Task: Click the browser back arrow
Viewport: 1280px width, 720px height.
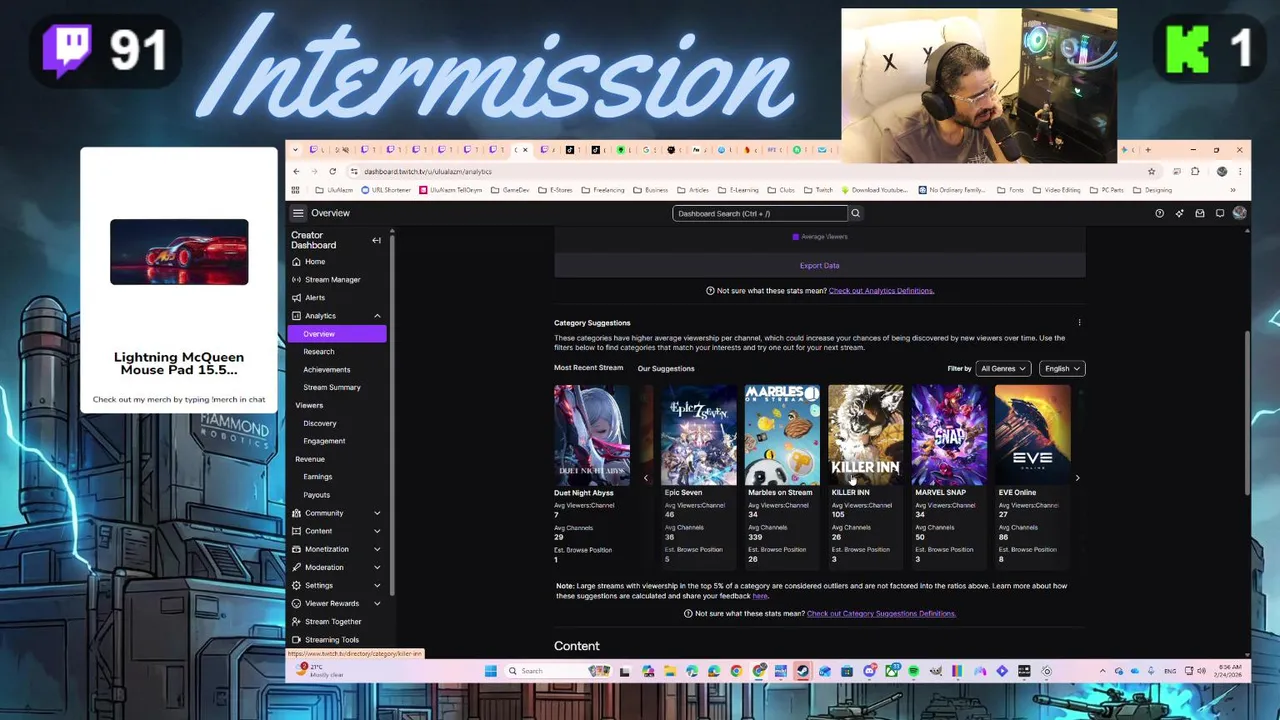Action: click(x=296, y=171)
